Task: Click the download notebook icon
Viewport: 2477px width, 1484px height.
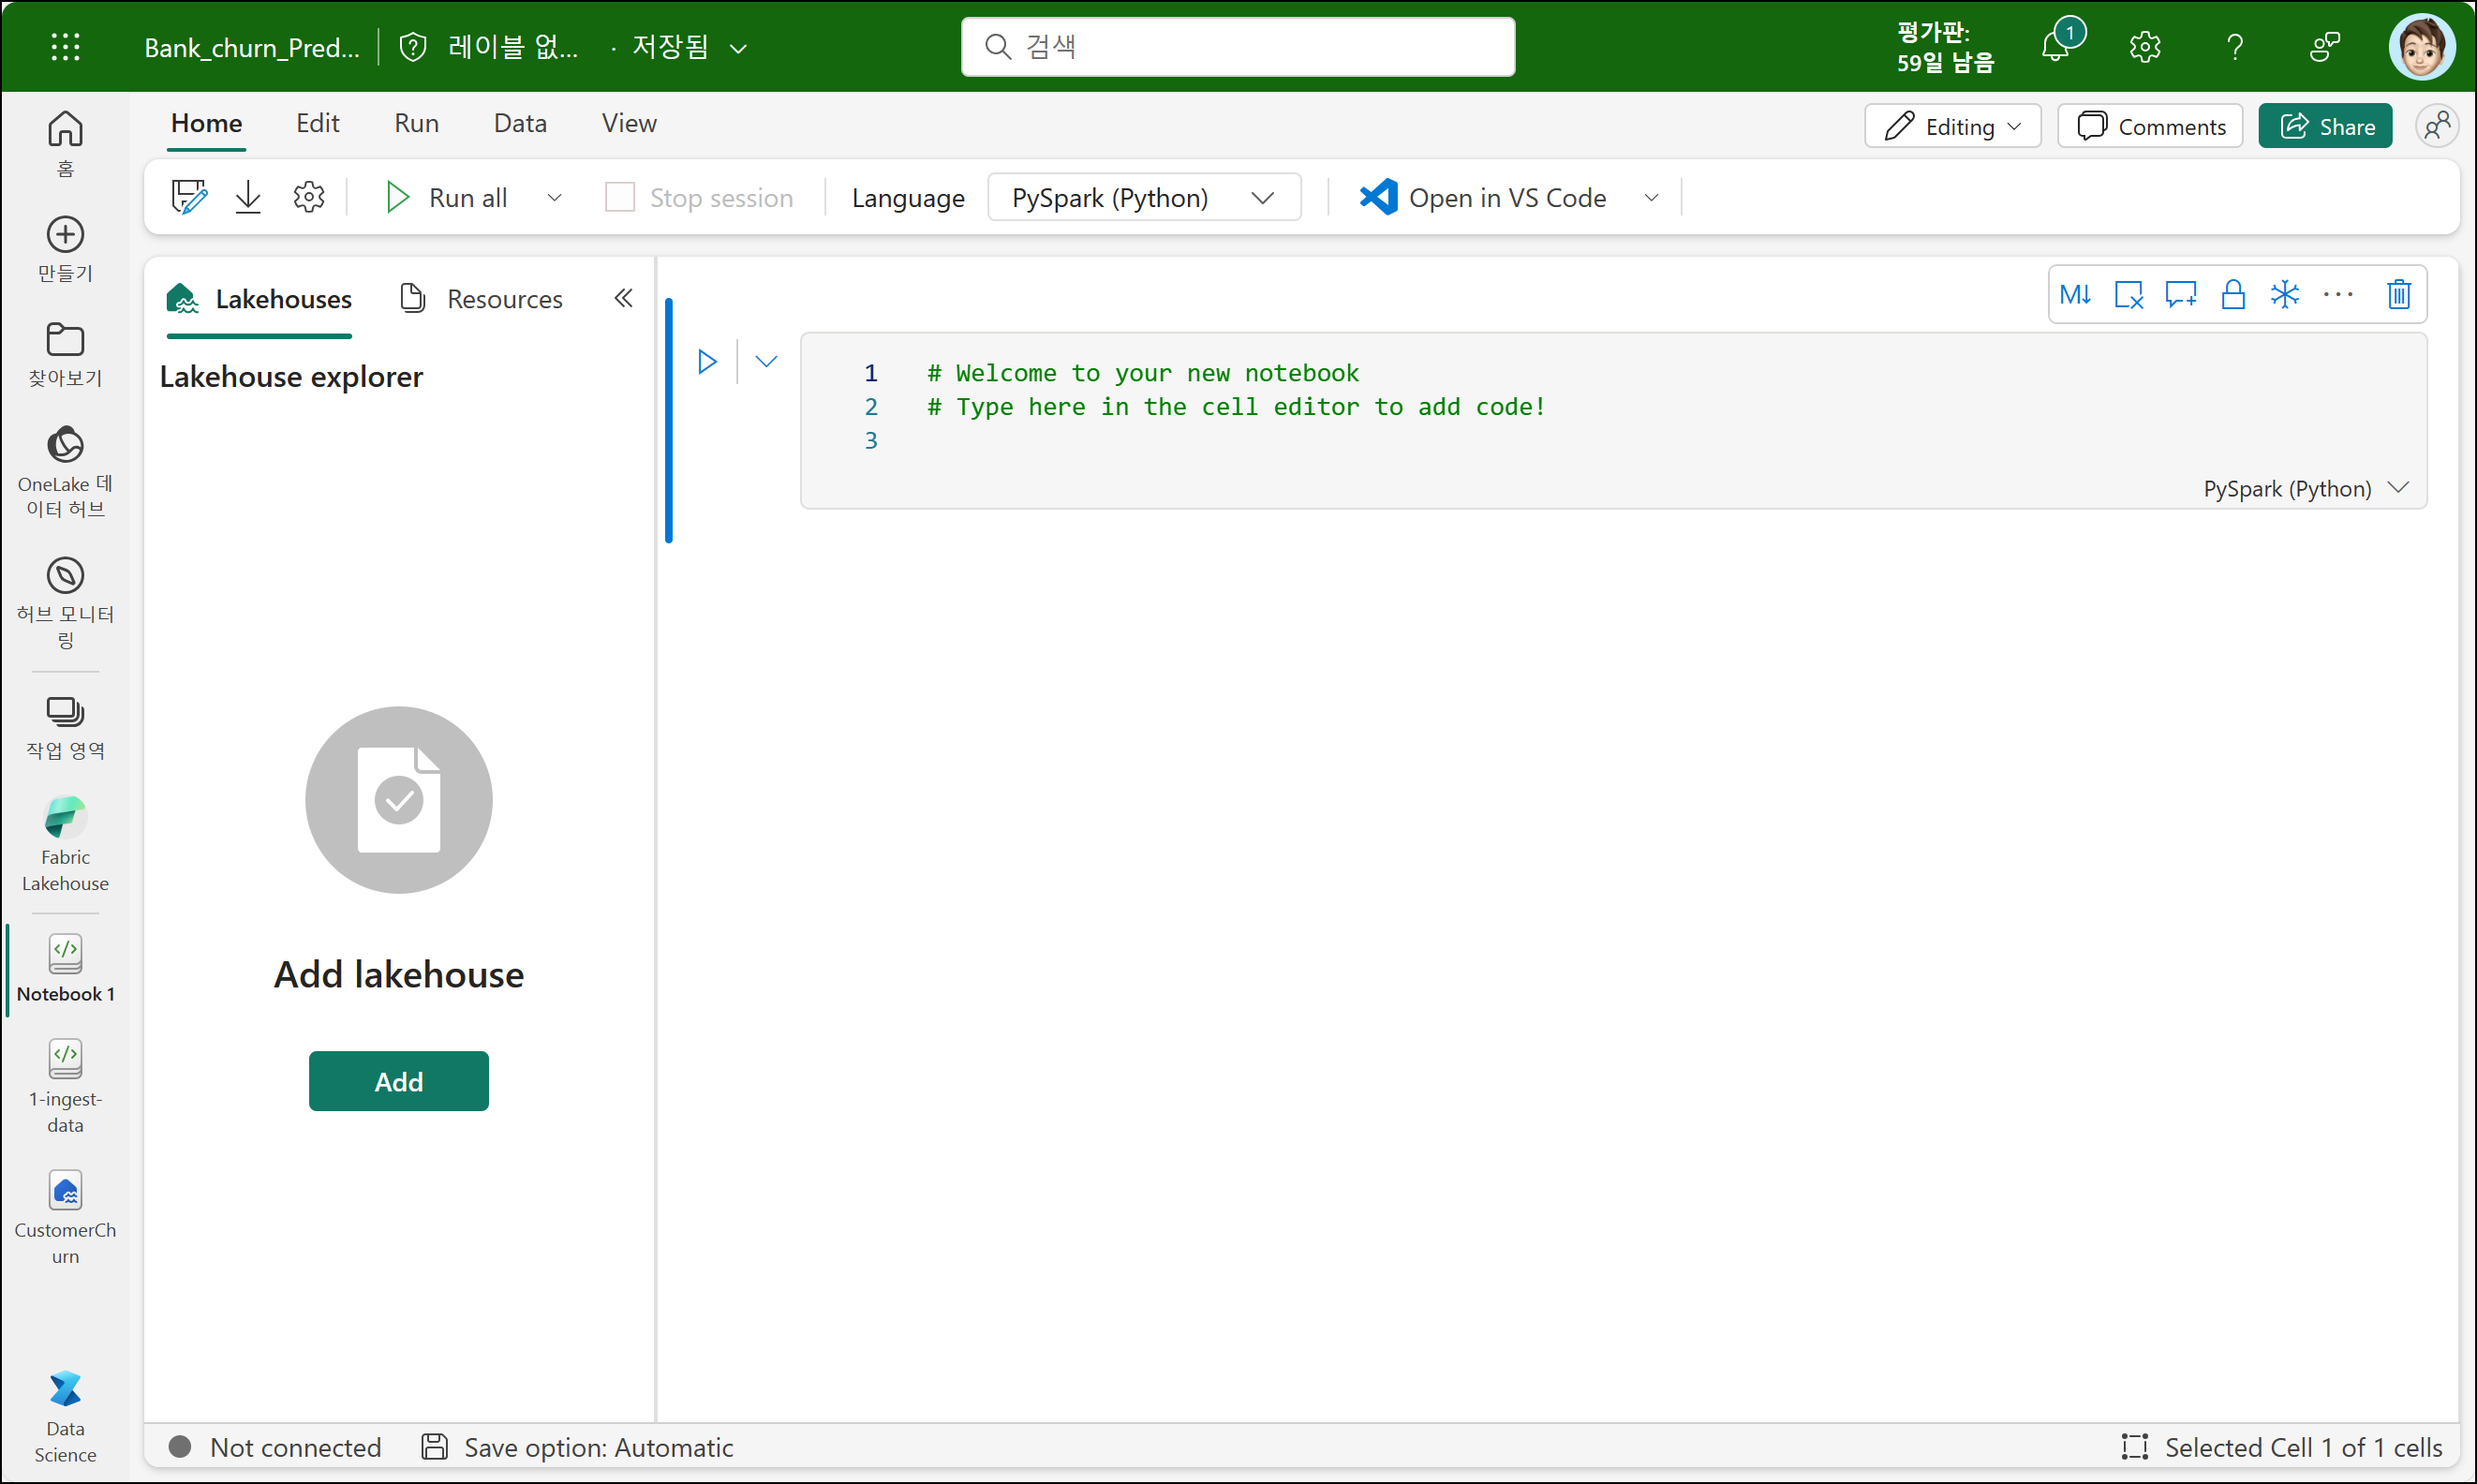Action: (x=248, y=198)
